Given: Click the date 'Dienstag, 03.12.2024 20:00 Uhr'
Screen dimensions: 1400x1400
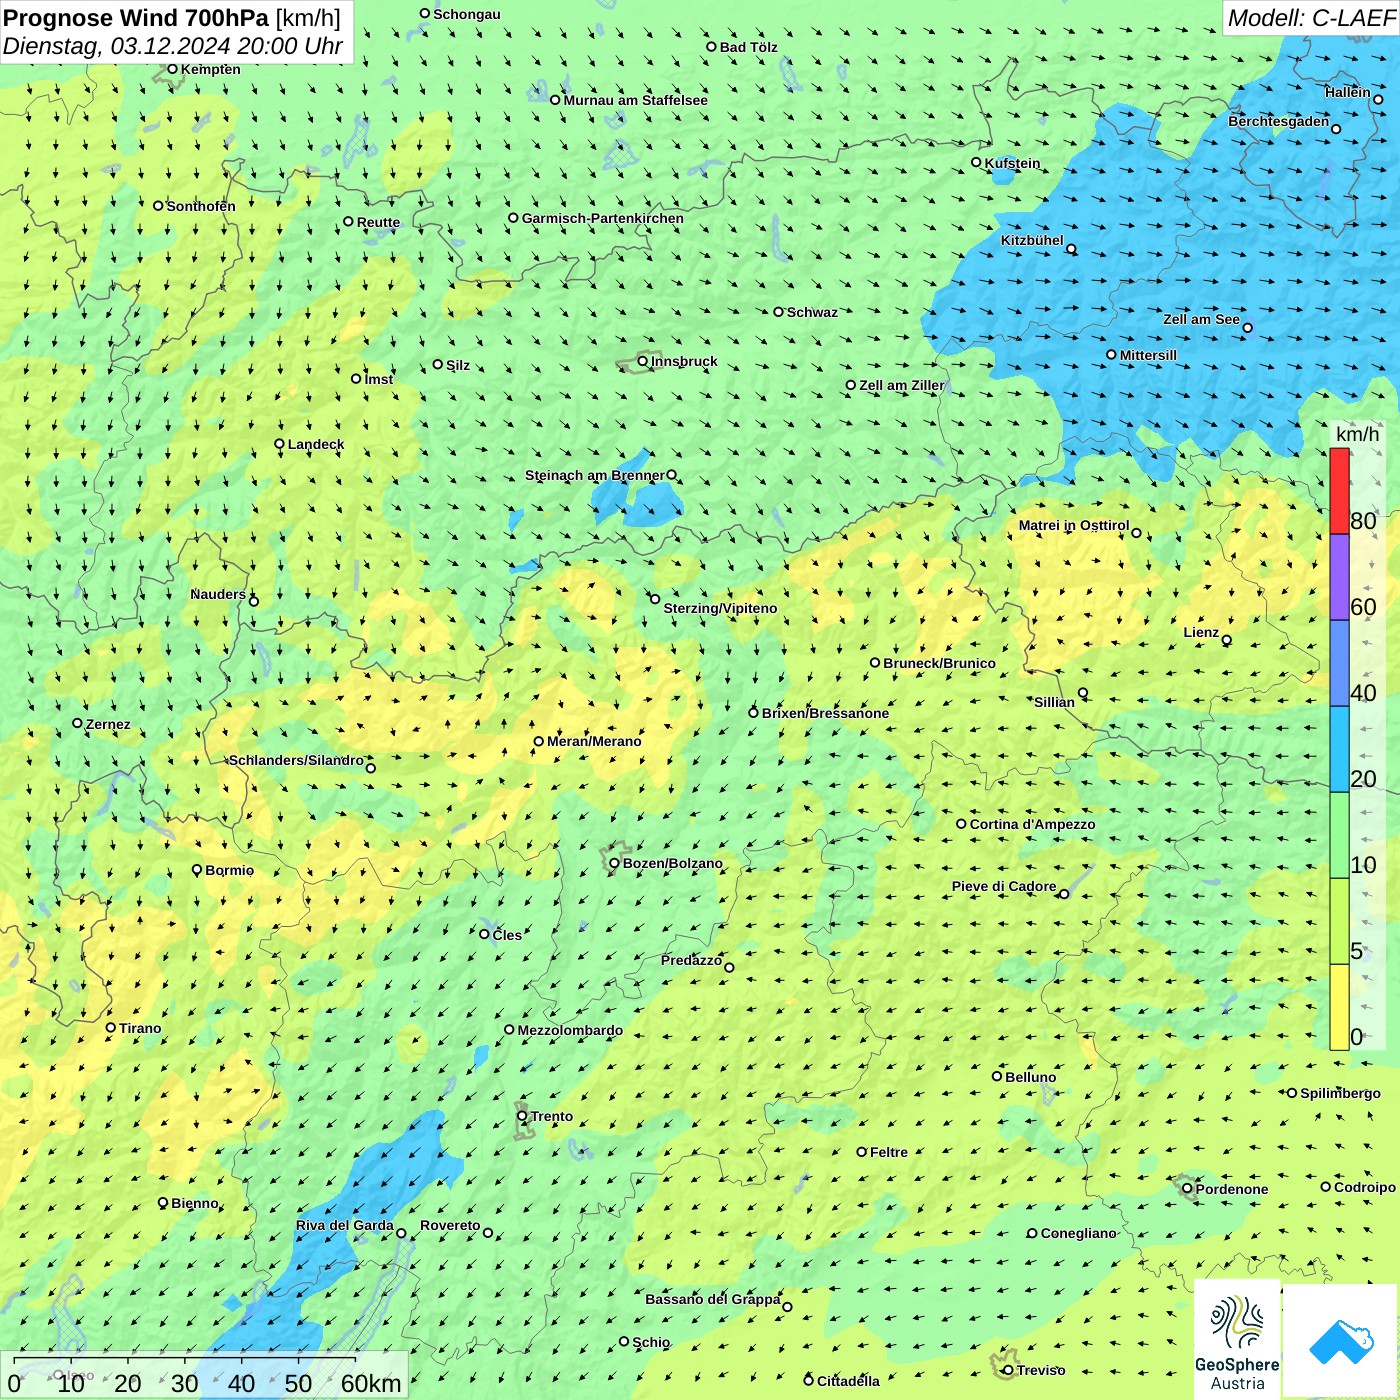Looking at the screenshot, I should click(172, 47).
